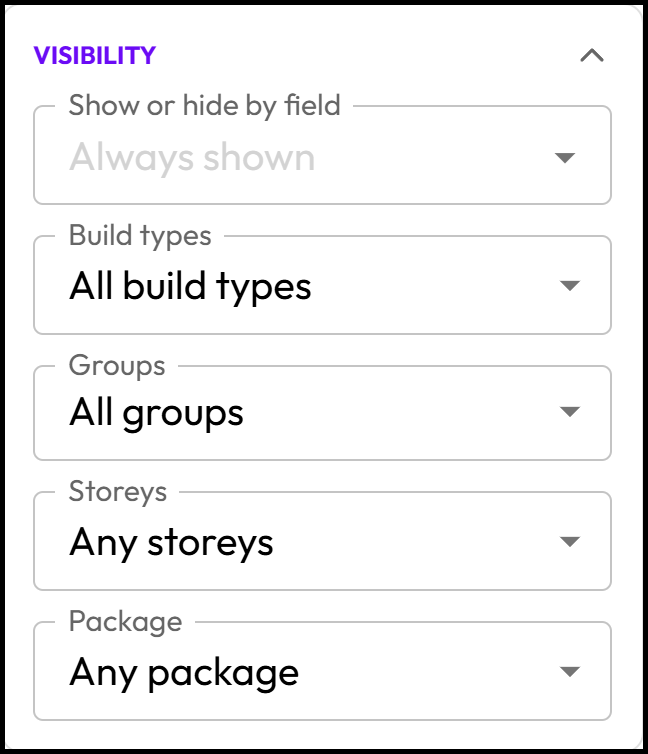
Task: Click the arrow beside Any storeys
Action: (x=570, y=542)
